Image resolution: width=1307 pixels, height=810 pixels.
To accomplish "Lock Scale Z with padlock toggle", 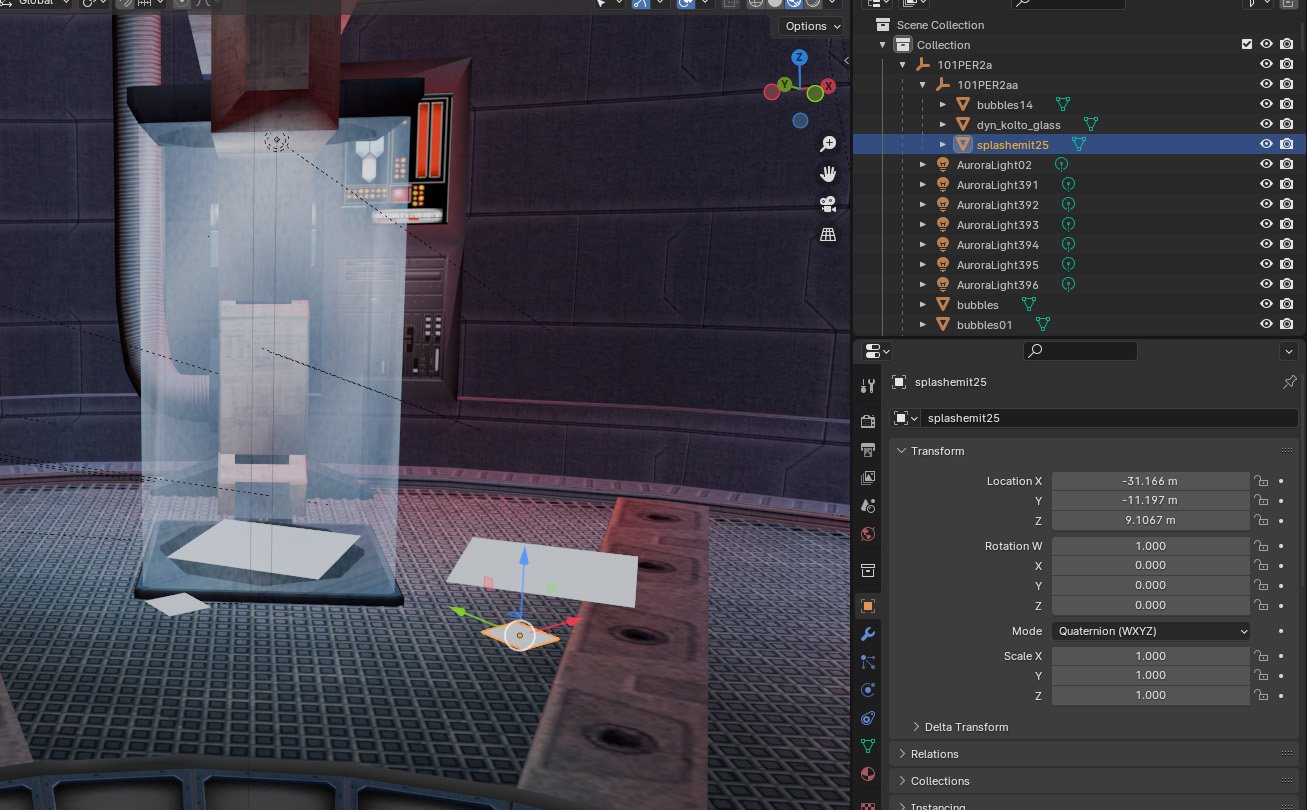I will [x=1262, y=695].
